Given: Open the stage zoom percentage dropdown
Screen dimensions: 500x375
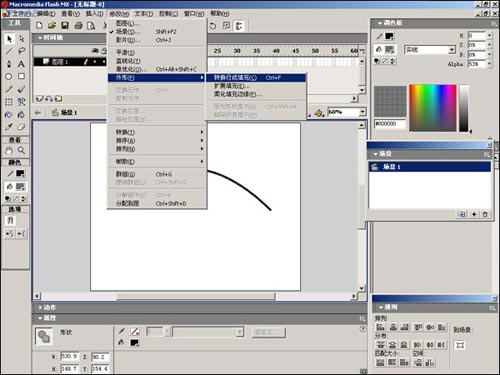Looking at the screenshot, I should click(x=363, y=112).
